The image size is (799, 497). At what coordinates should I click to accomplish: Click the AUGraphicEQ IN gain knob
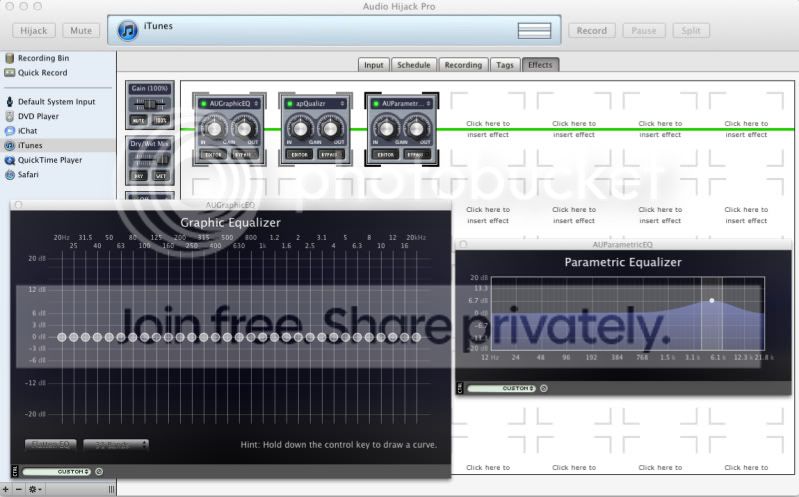pyautogui.click(x=214, y=128)
